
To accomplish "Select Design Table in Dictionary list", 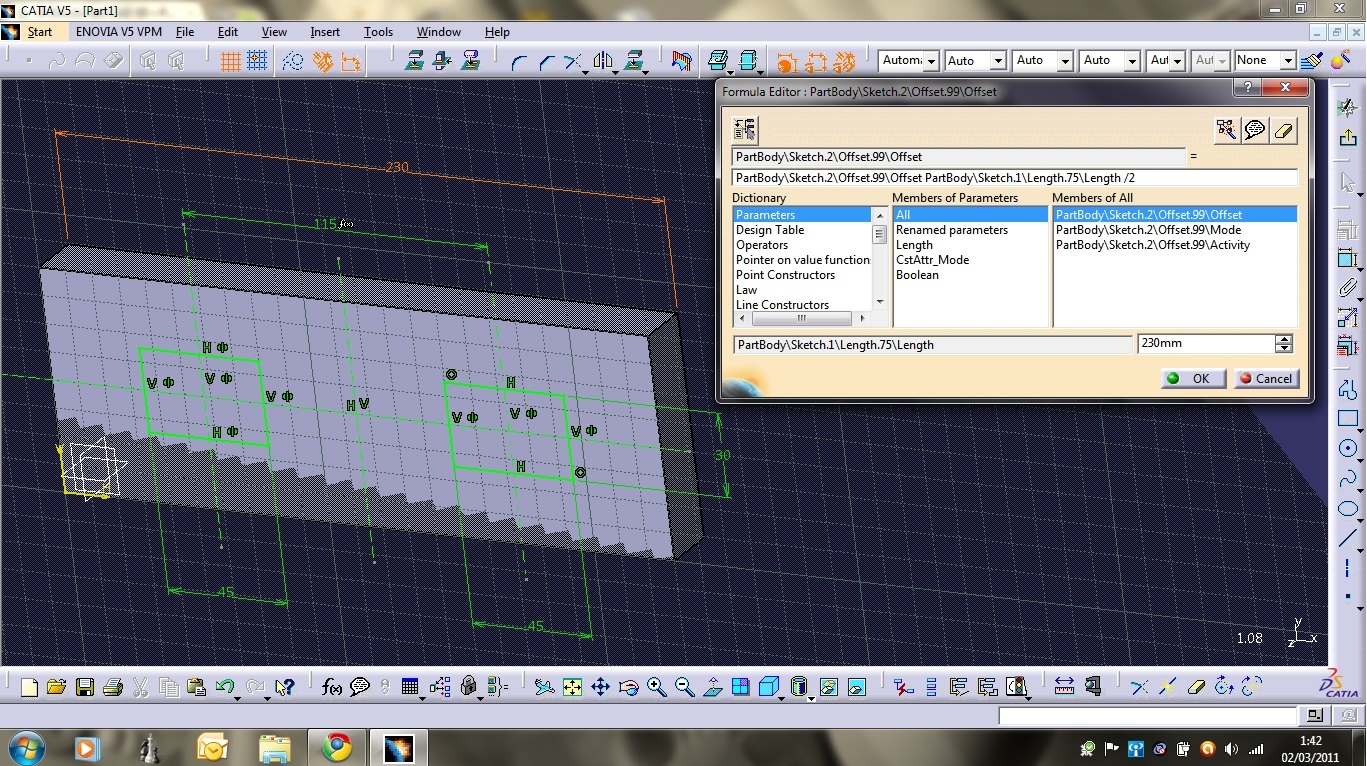I will (x=770, y=230).
